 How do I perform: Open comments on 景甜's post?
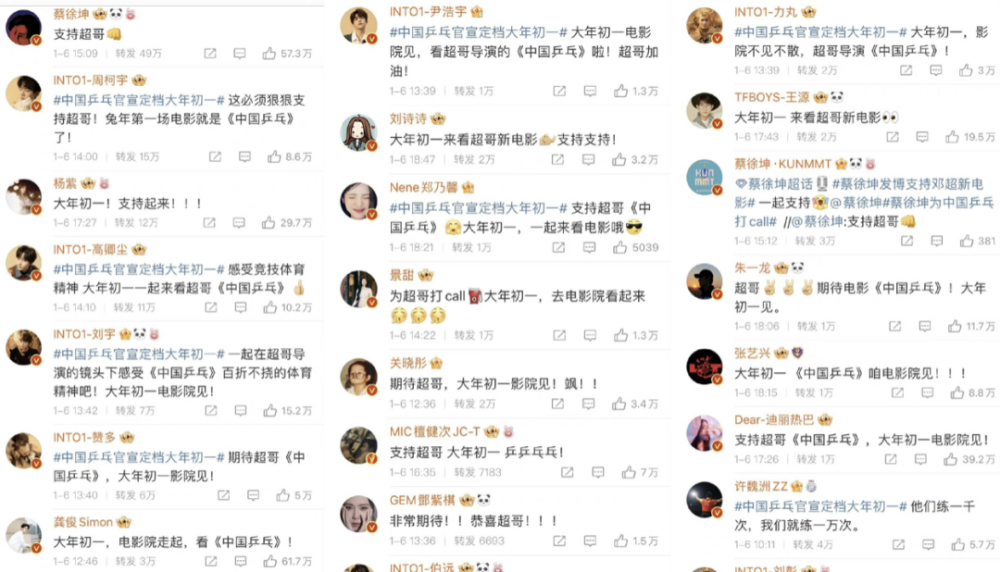(x=590, y=335)
